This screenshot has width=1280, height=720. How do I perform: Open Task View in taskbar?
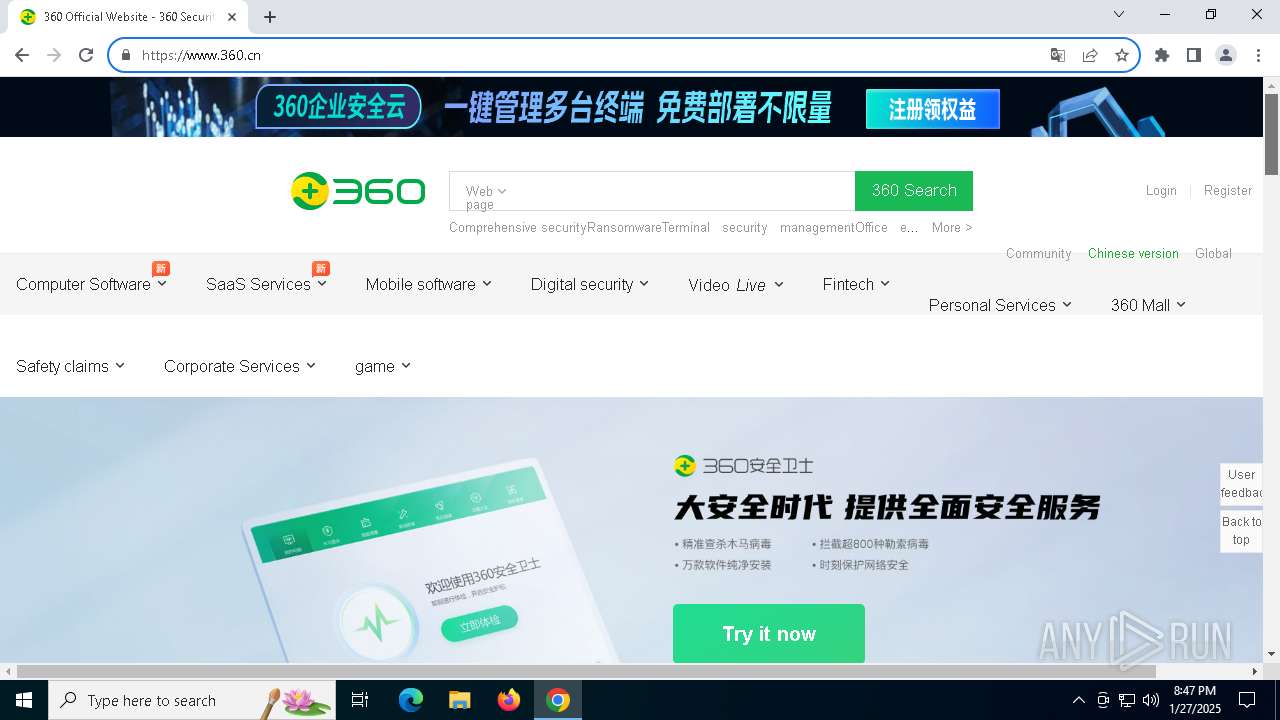click(360, 700)
